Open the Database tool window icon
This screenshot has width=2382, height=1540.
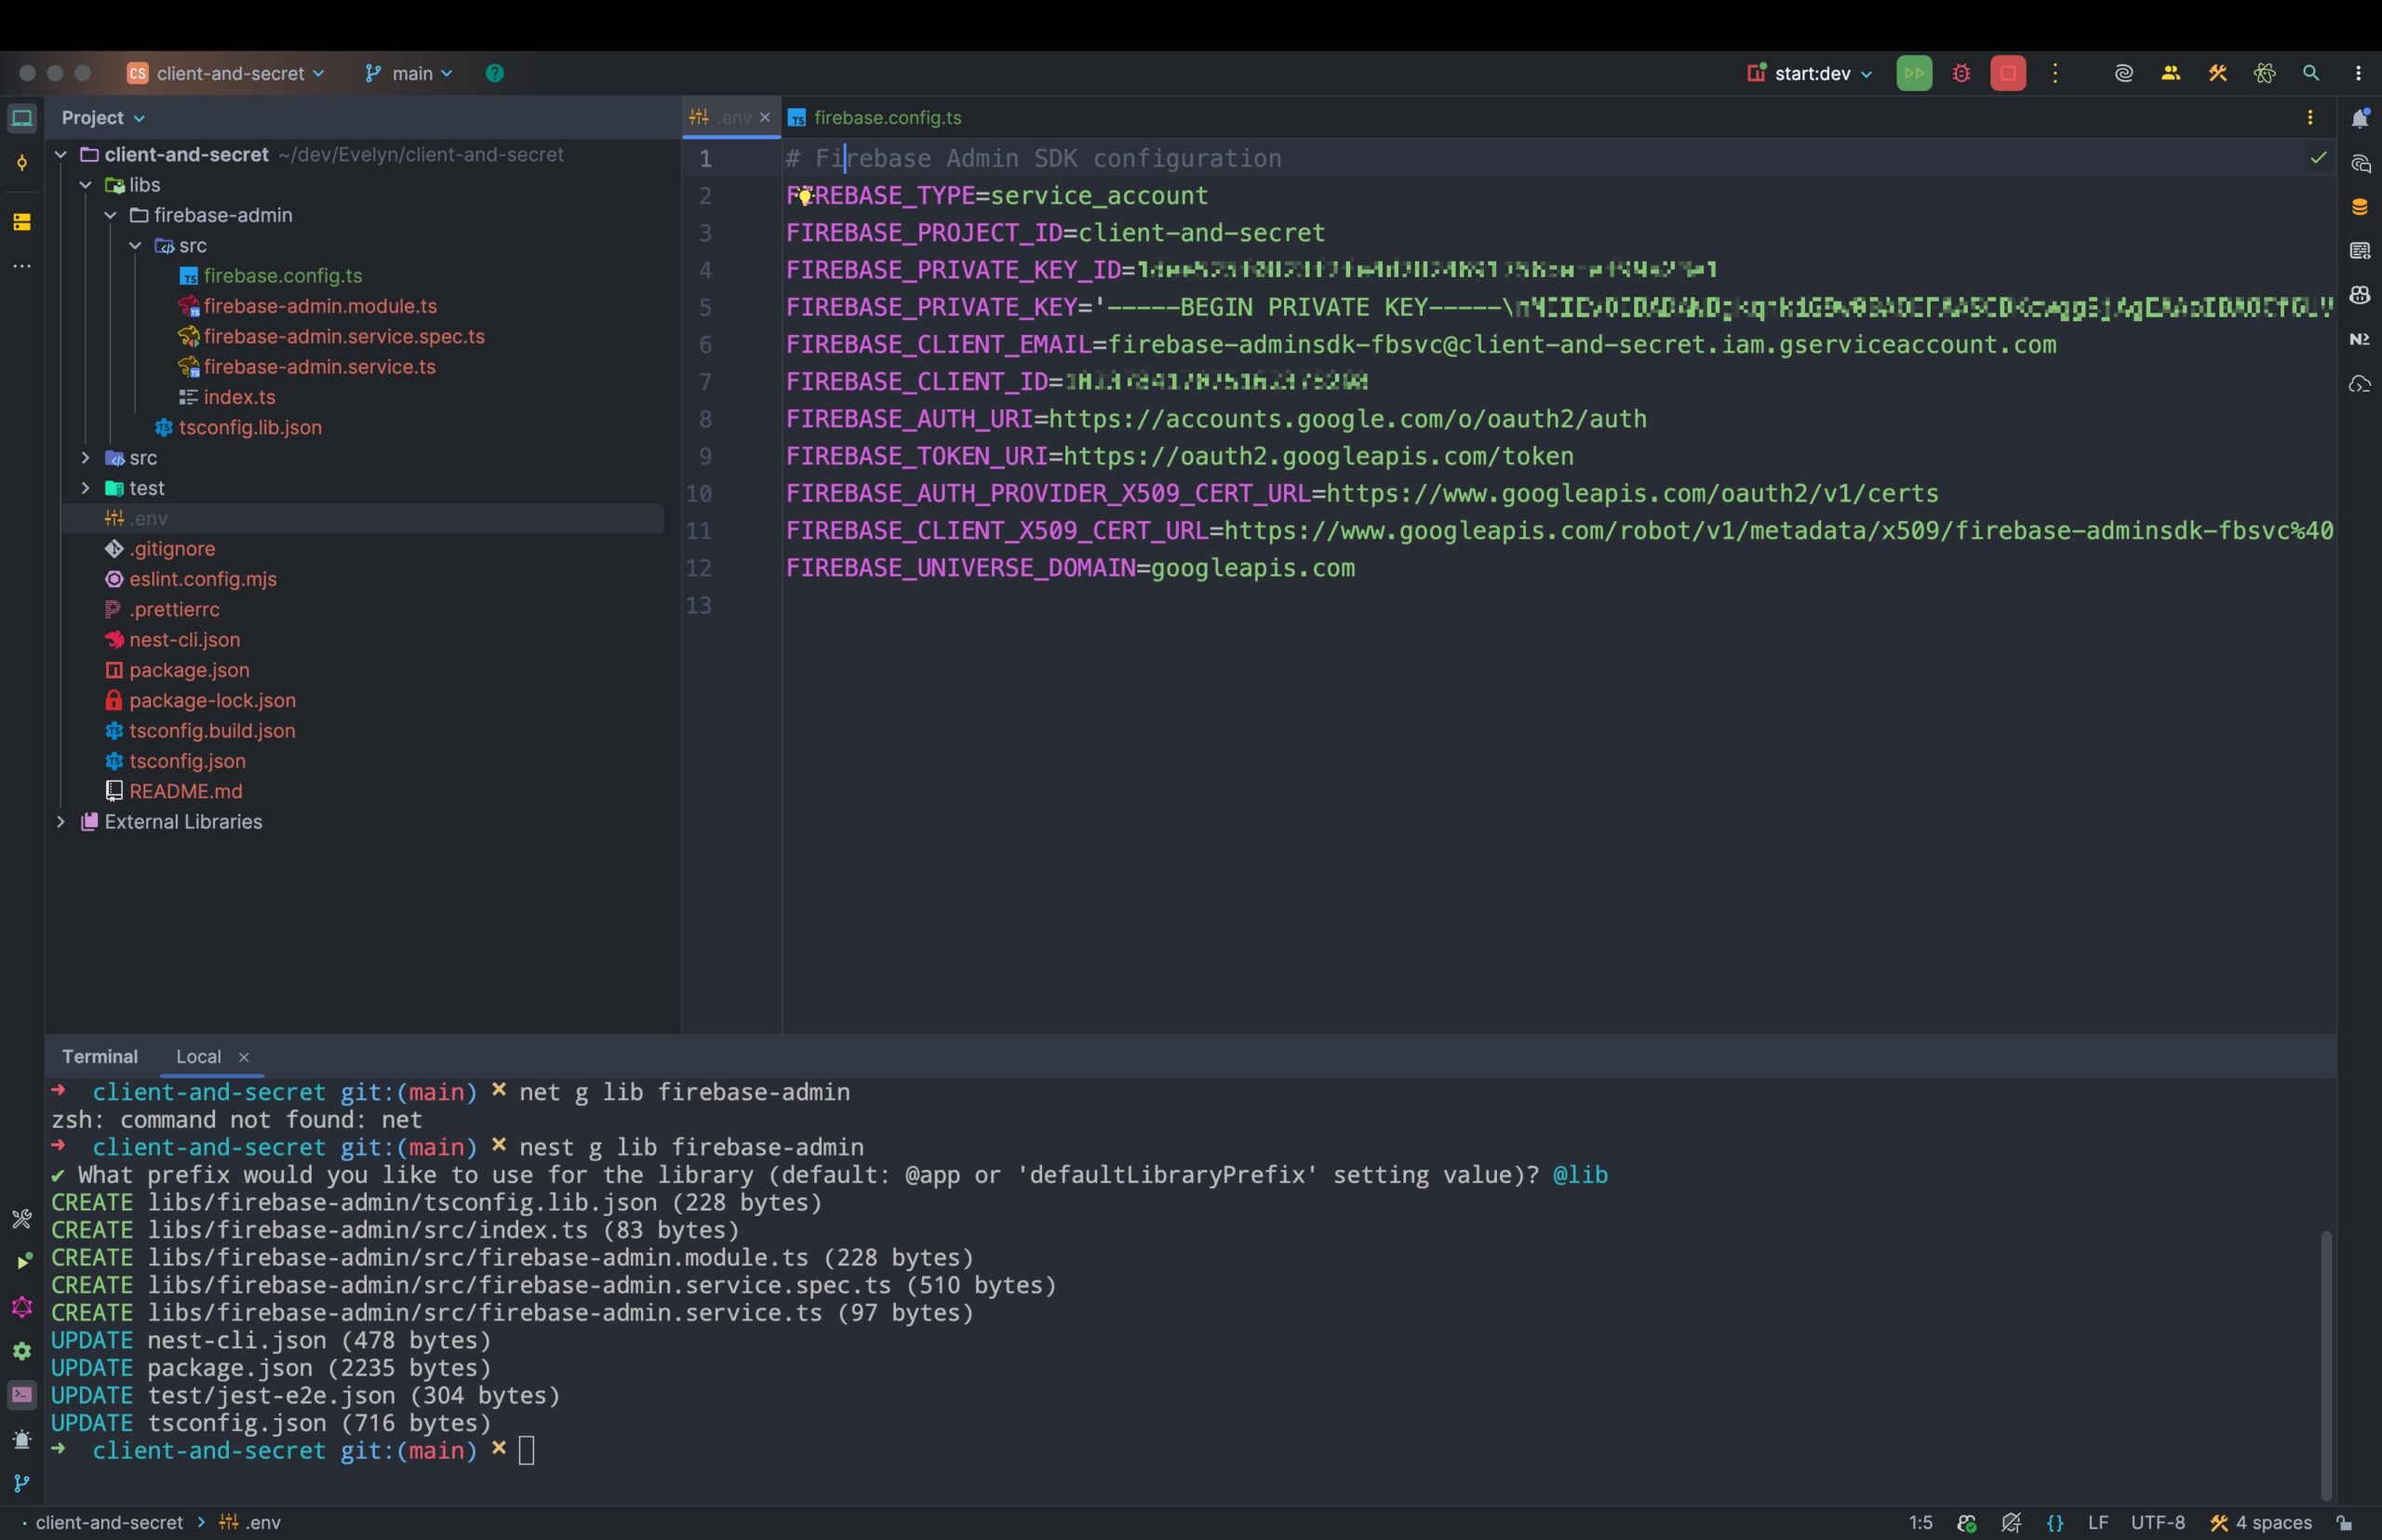coord(2360,207)
